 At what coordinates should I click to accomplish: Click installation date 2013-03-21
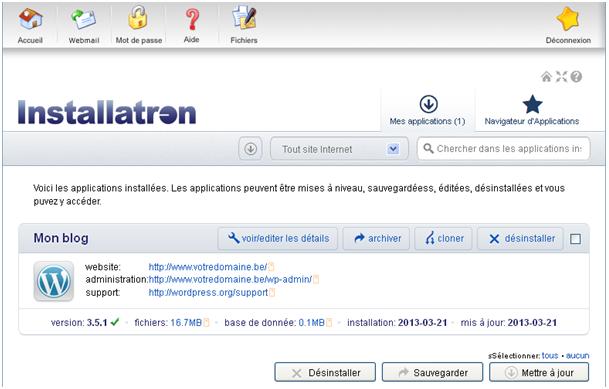423,323
